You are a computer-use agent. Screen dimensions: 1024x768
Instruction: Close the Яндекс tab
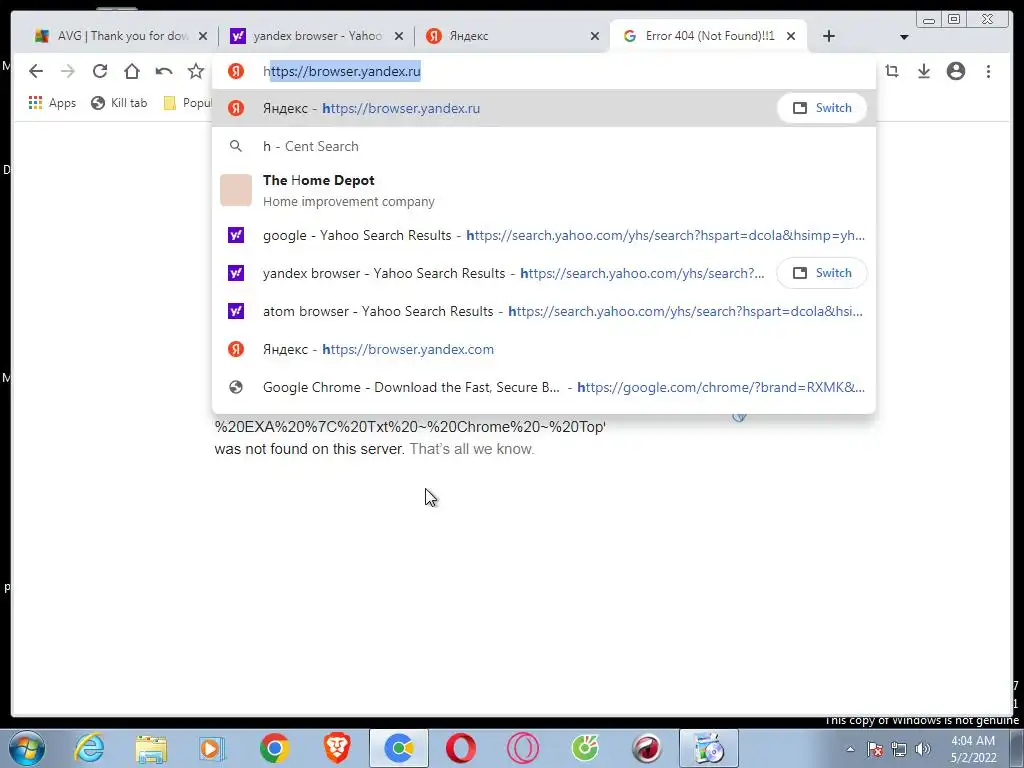[595, 37]
